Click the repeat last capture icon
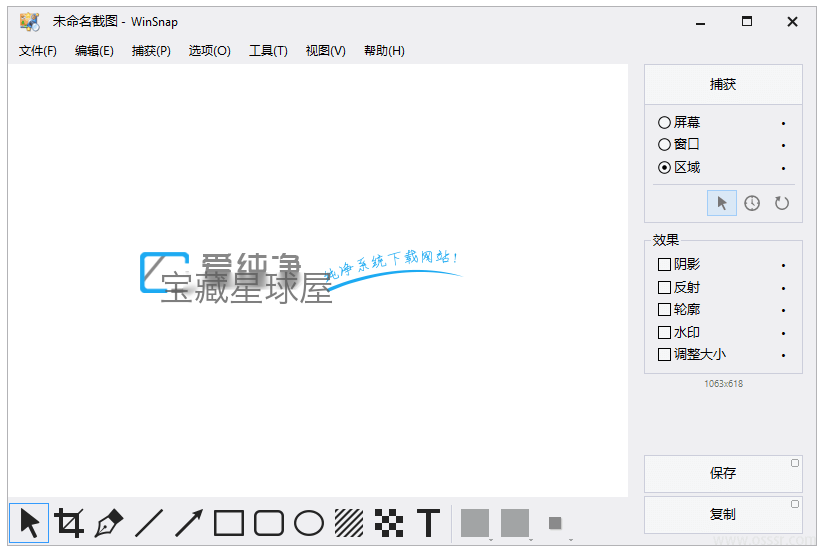This screenshot has width=824, height=554. coord(782,203)
